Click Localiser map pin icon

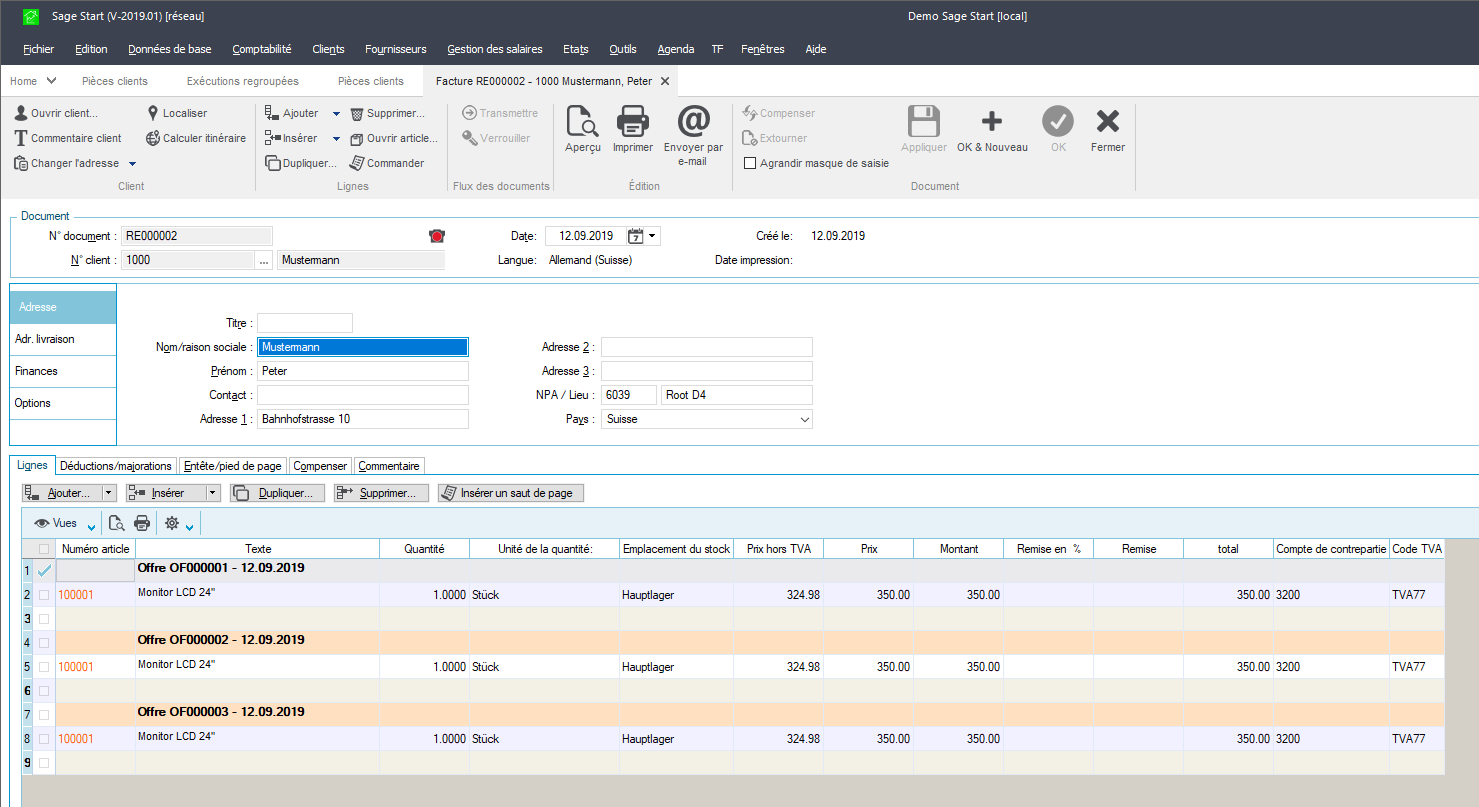(x=153, y=113)
